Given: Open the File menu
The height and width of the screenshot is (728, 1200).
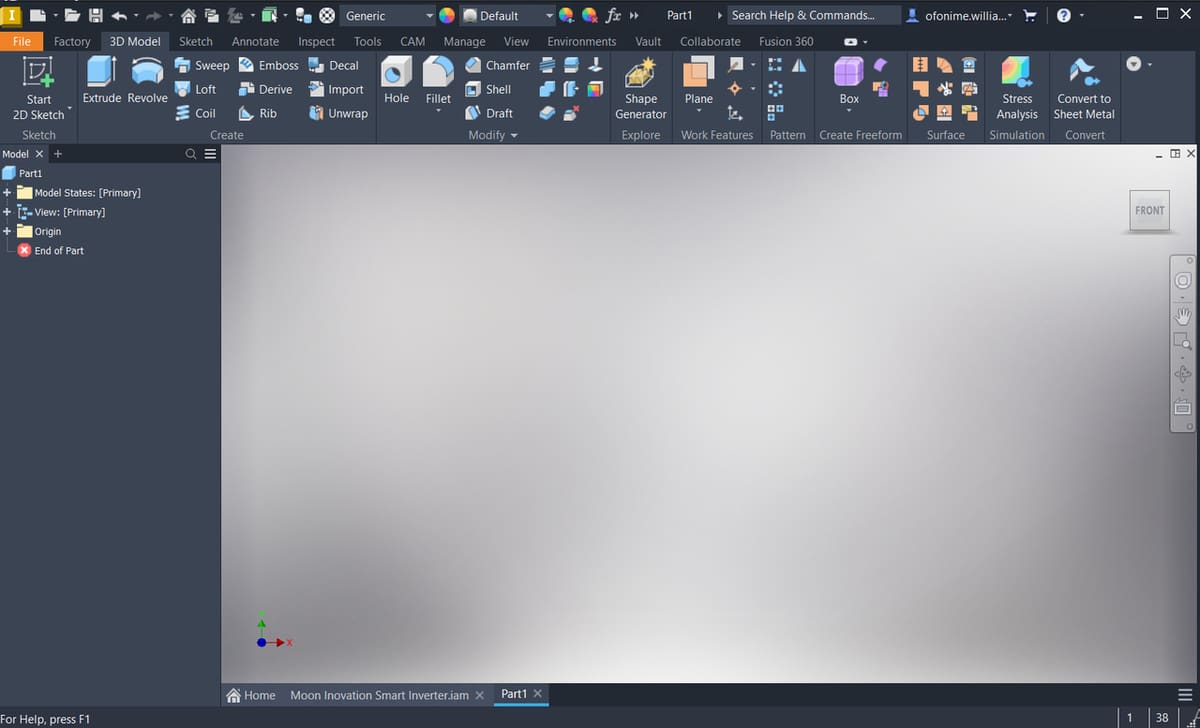Looking at the screenshot, I should pos(21,41).
